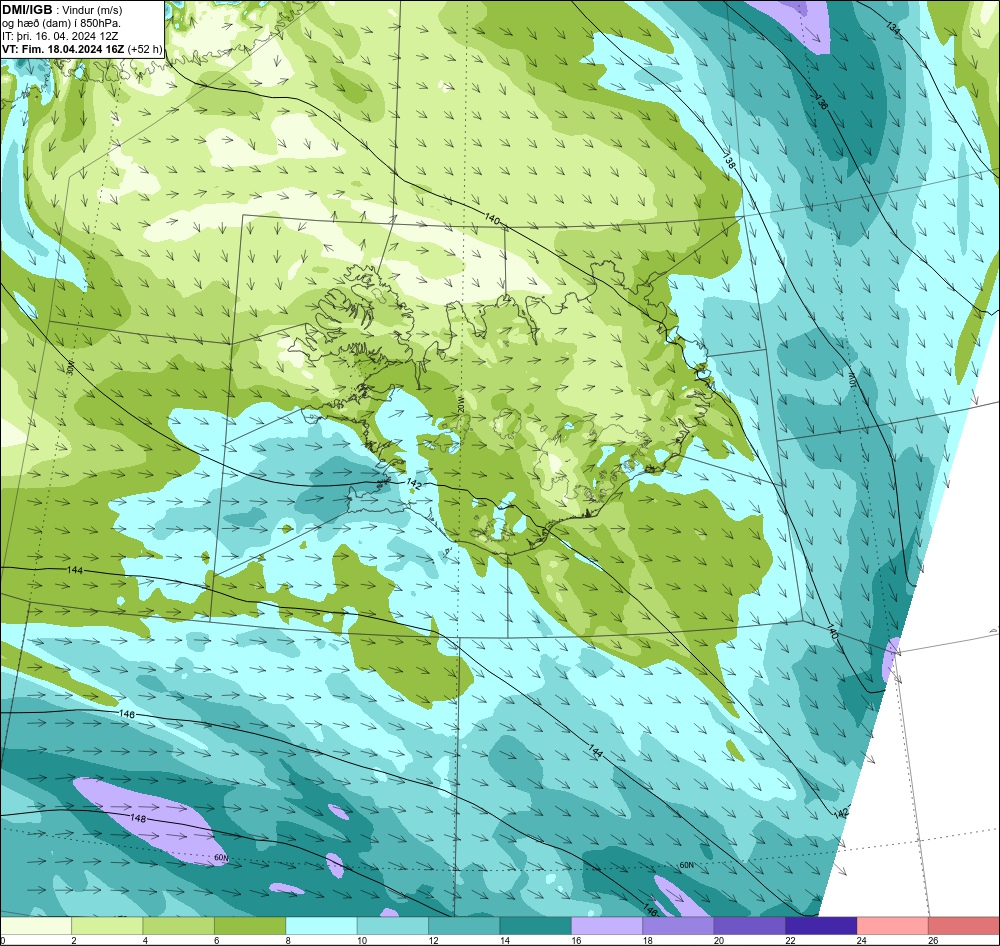This screenshot has height=946, width=1000.
Task: Click the legend tick label 24
Action: pos(862,940)
